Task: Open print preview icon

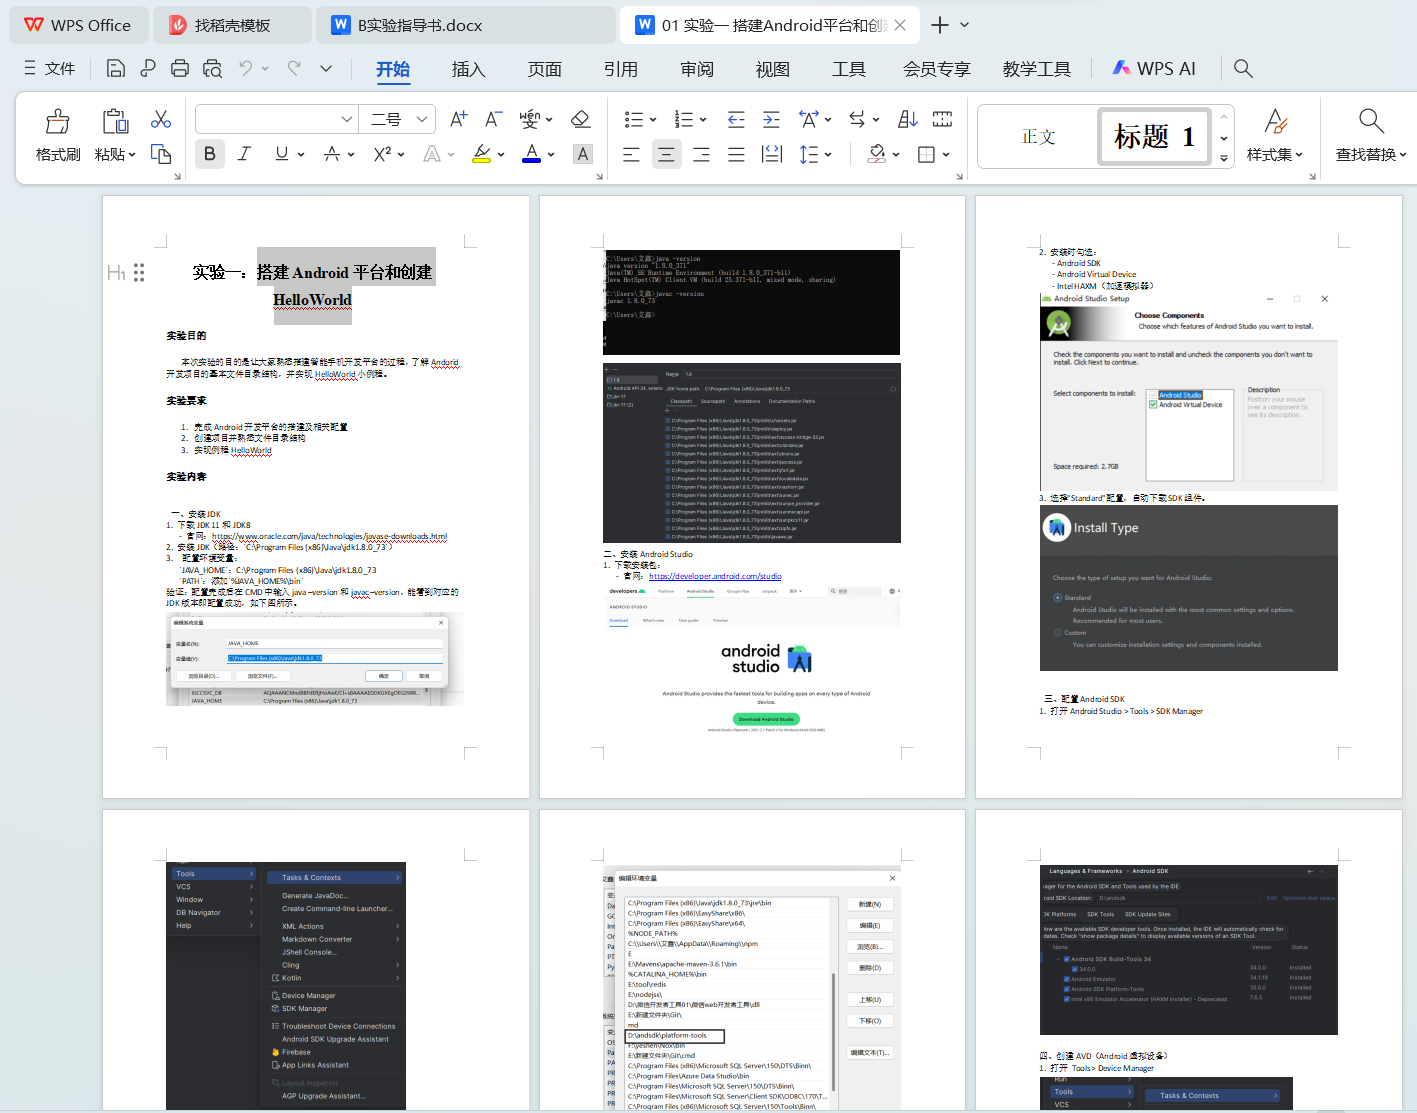Action: pos(212,68)
